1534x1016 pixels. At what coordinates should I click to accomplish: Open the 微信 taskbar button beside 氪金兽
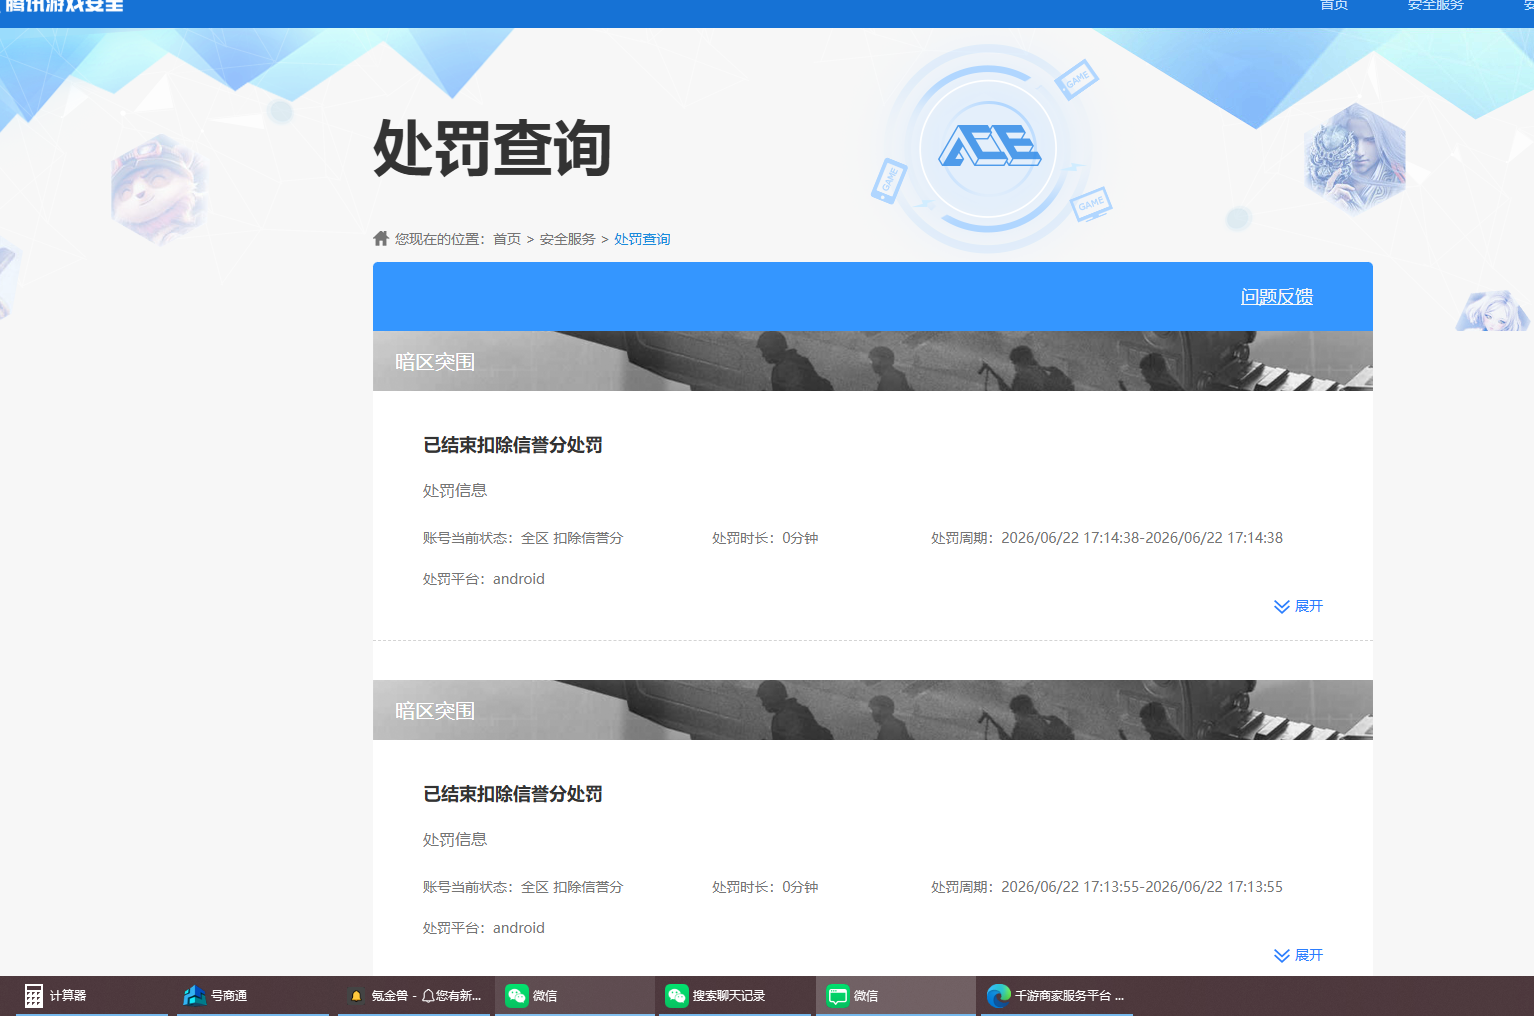(575, 996)
